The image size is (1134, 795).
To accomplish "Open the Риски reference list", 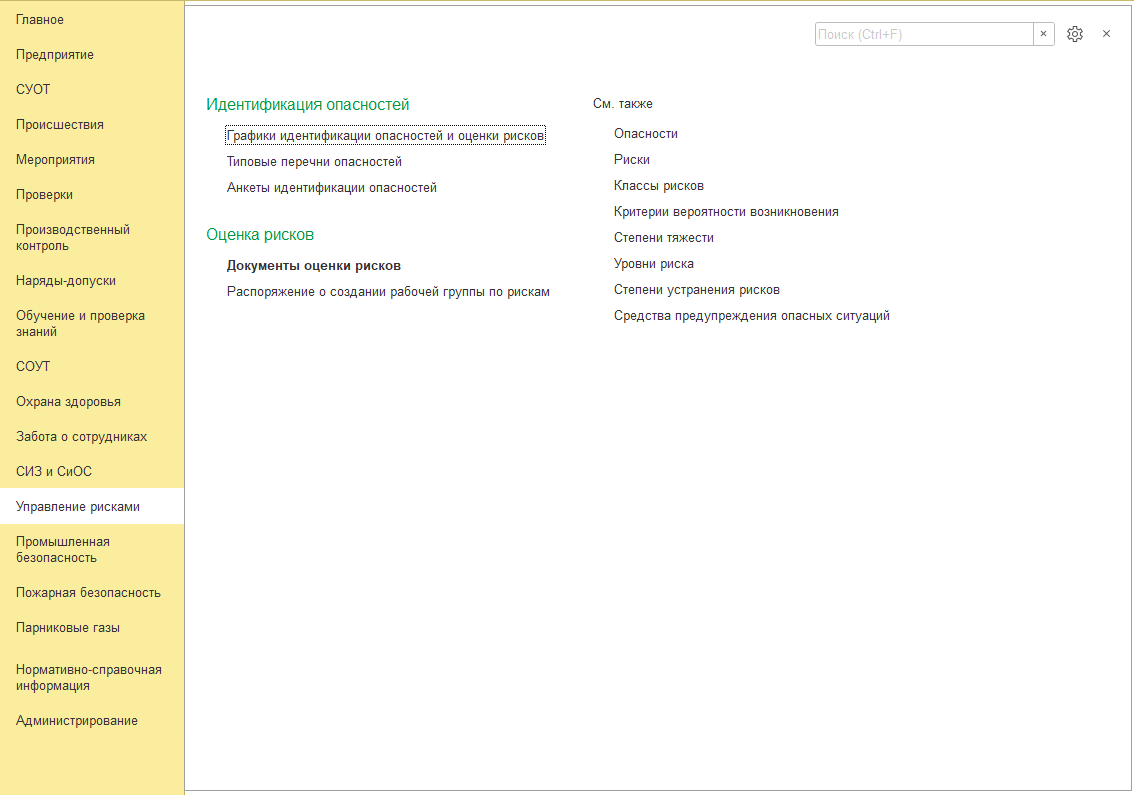I will 632,160.
